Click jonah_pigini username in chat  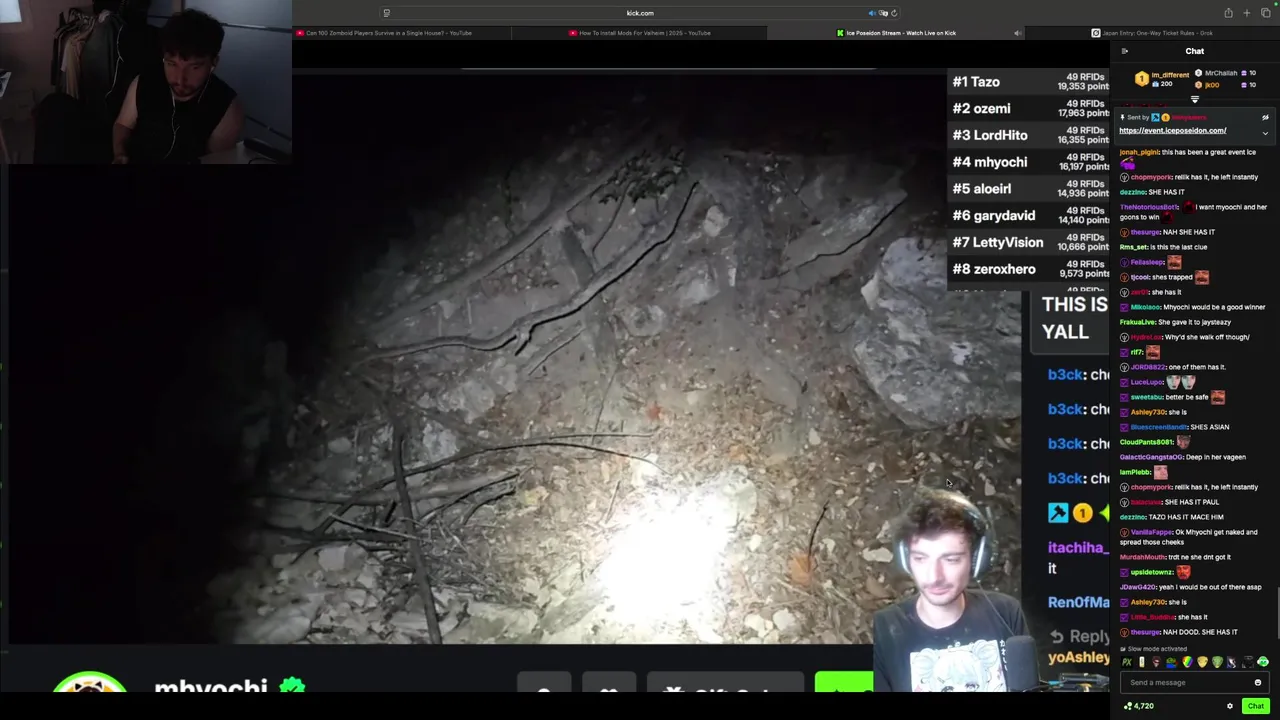[1139, 152]
